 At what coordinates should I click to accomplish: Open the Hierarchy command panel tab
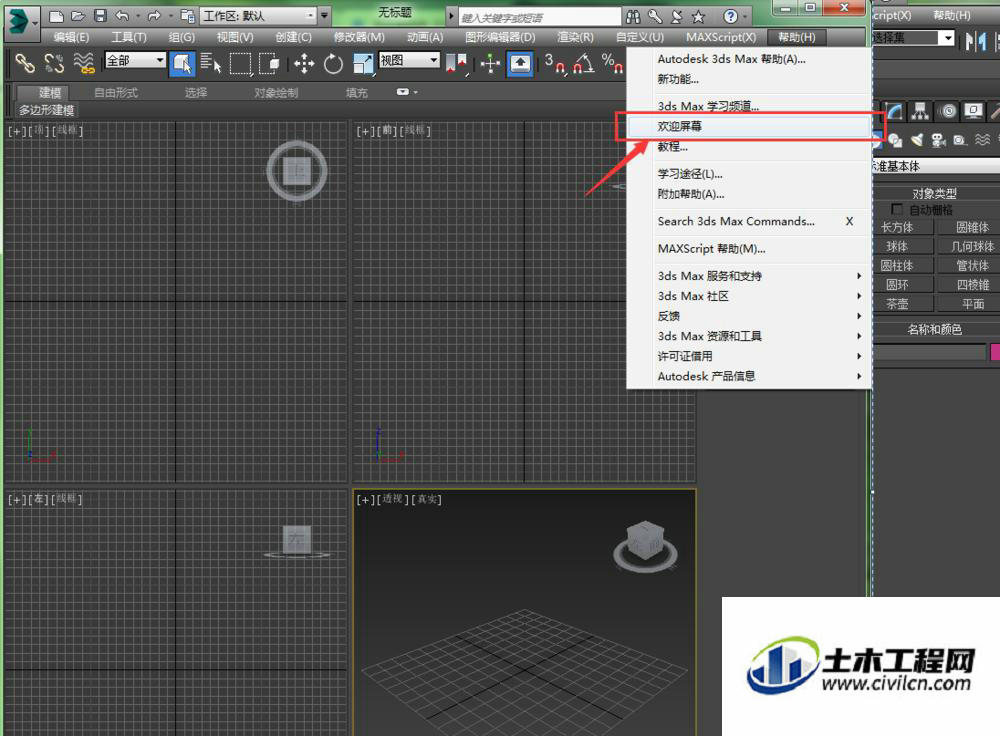[920, 112]
